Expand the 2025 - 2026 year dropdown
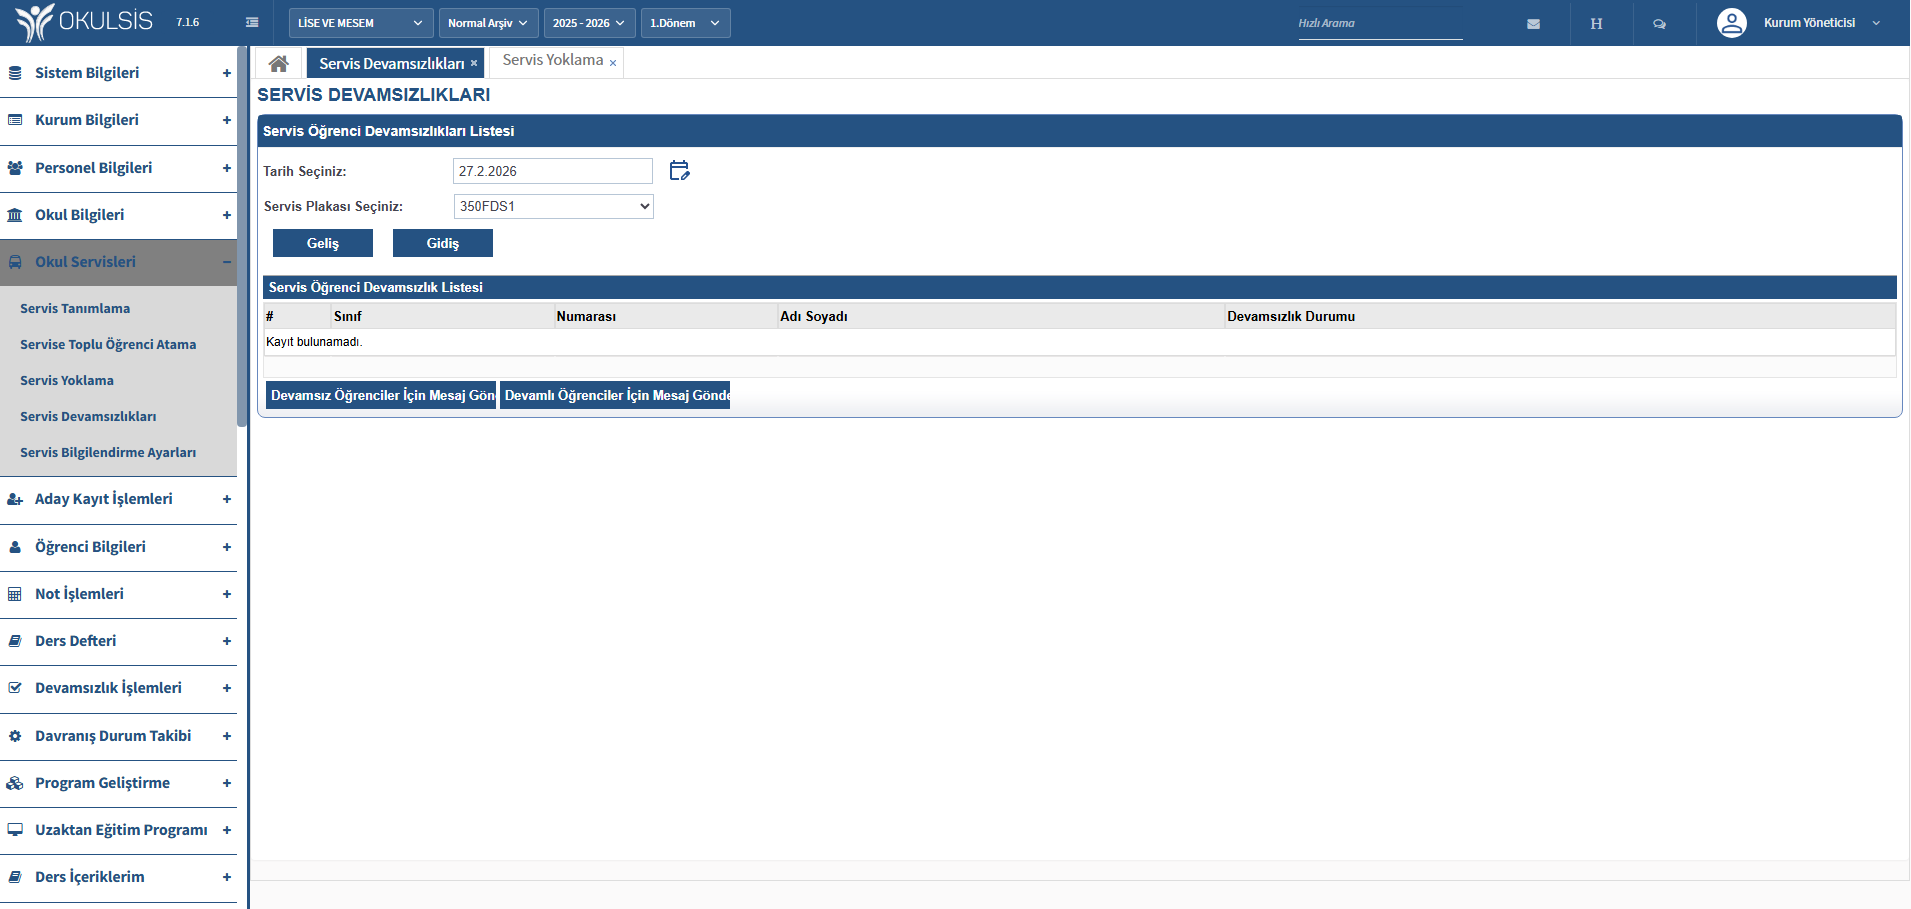The width and height of the screenshot is (1911, 909). (x=588, y=23)
